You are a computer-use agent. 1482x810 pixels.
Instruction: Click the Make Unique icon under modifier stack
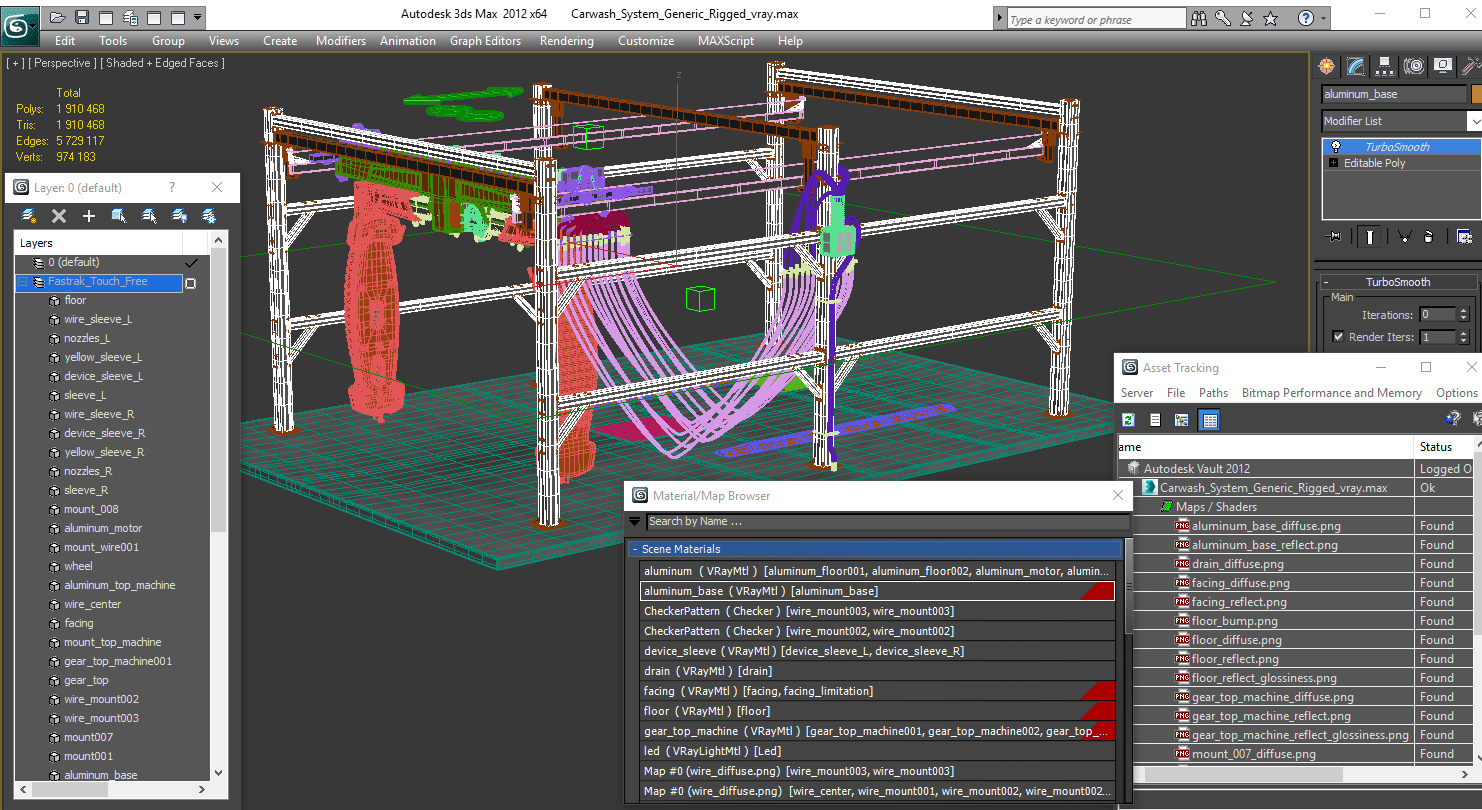pos(1404,237)
